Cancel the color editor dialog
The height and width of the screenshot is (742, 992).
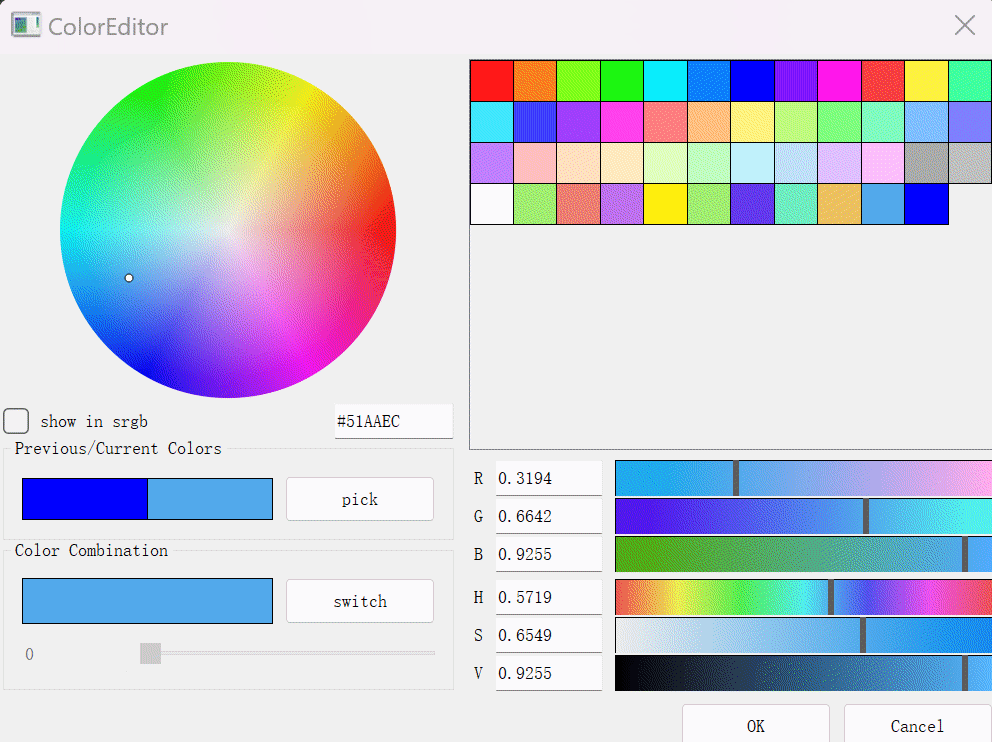coord(916,725)
